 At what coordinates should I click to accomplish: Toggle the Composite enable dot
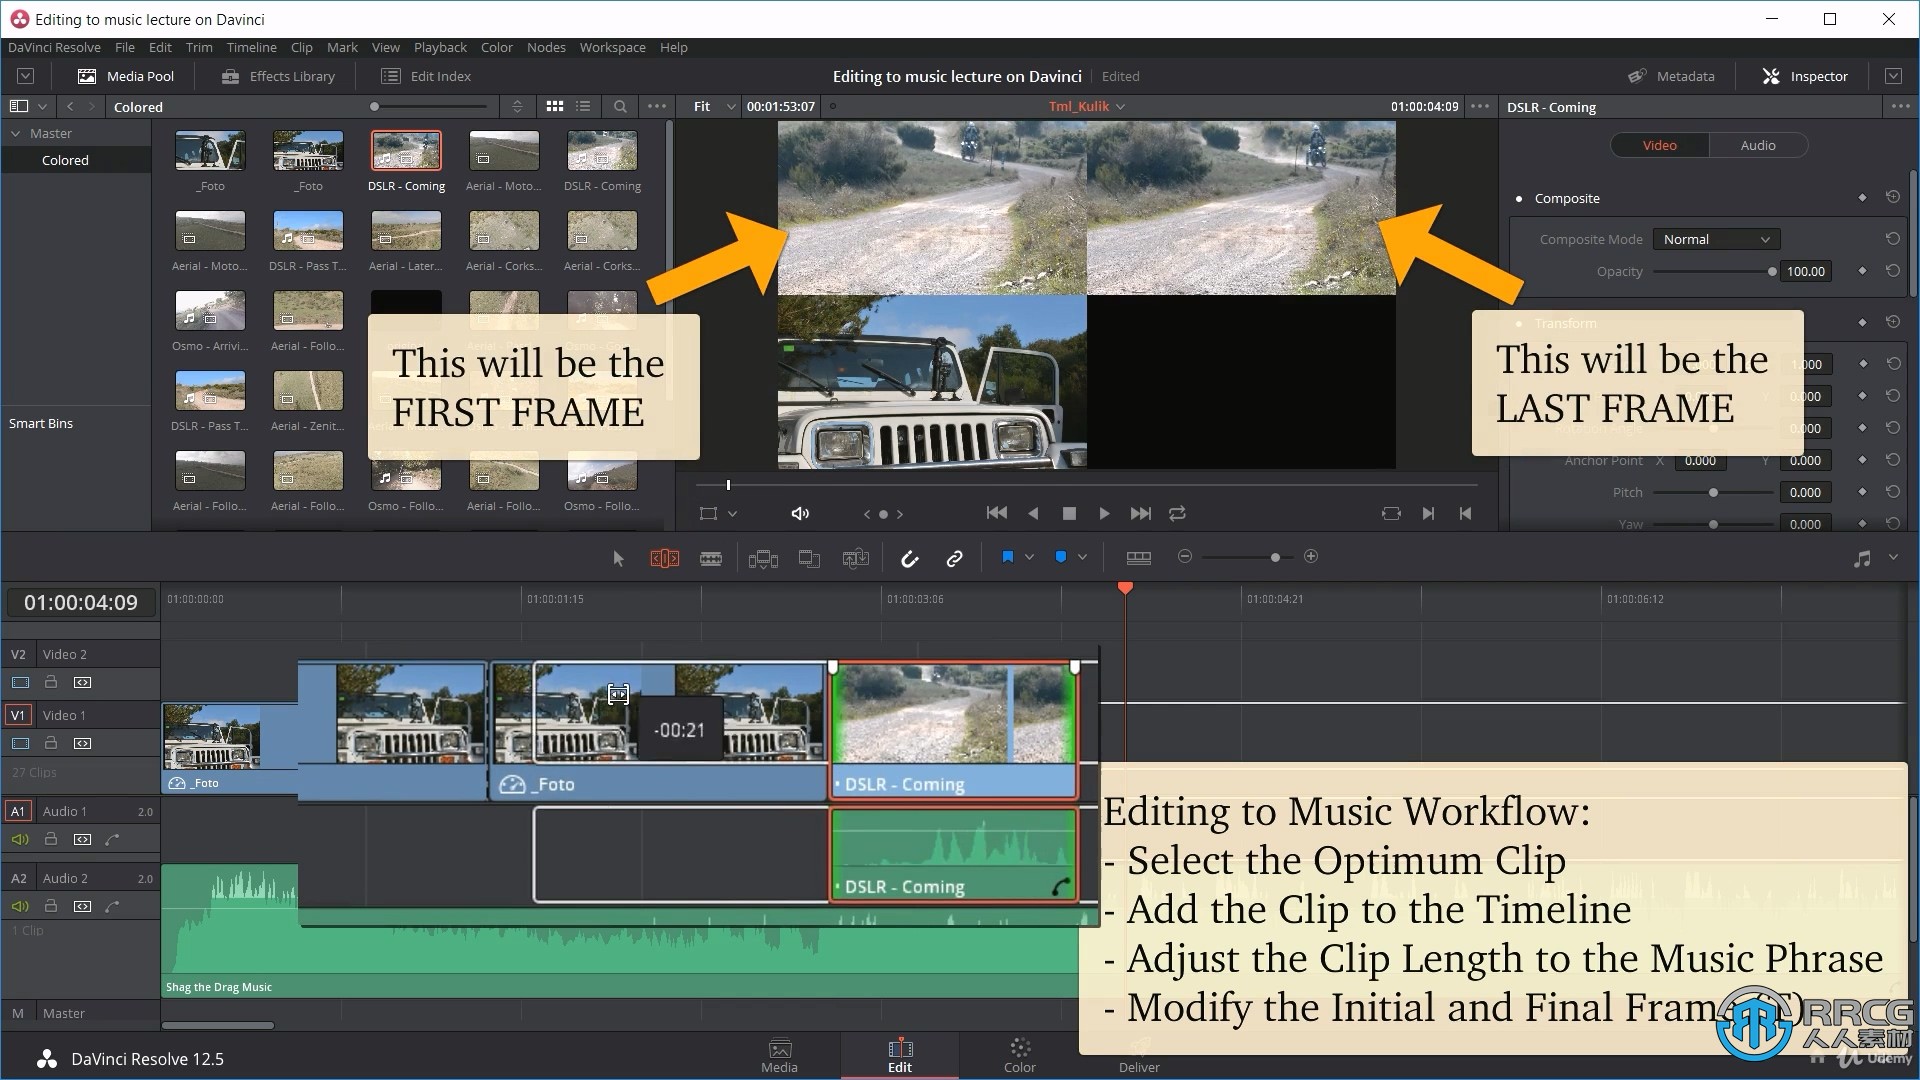coord(1519,199)
